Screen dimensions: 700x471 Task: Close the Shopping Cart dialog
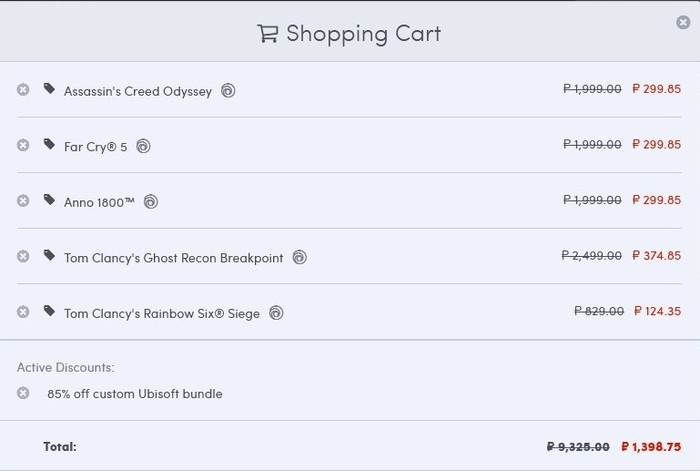(683, 22)
